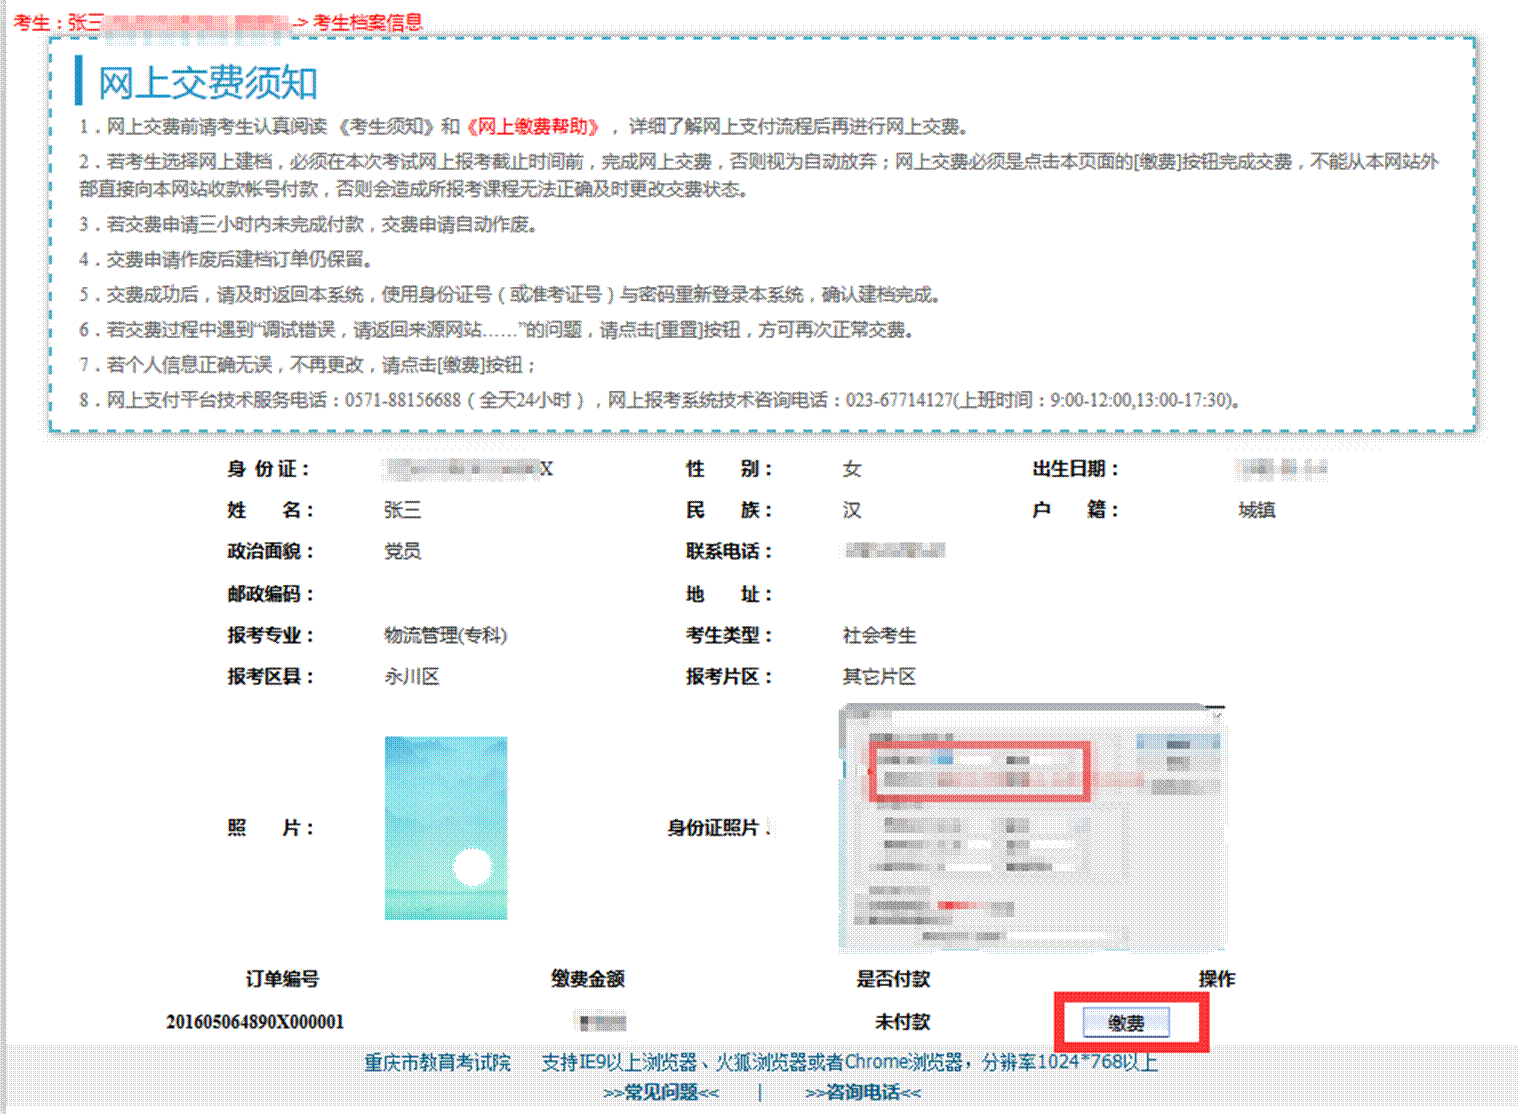The height and width of the screenshot is (1114, 1532).
Task: Click the 考生：张三 breadcrumb text
Action: click(57, 22)
